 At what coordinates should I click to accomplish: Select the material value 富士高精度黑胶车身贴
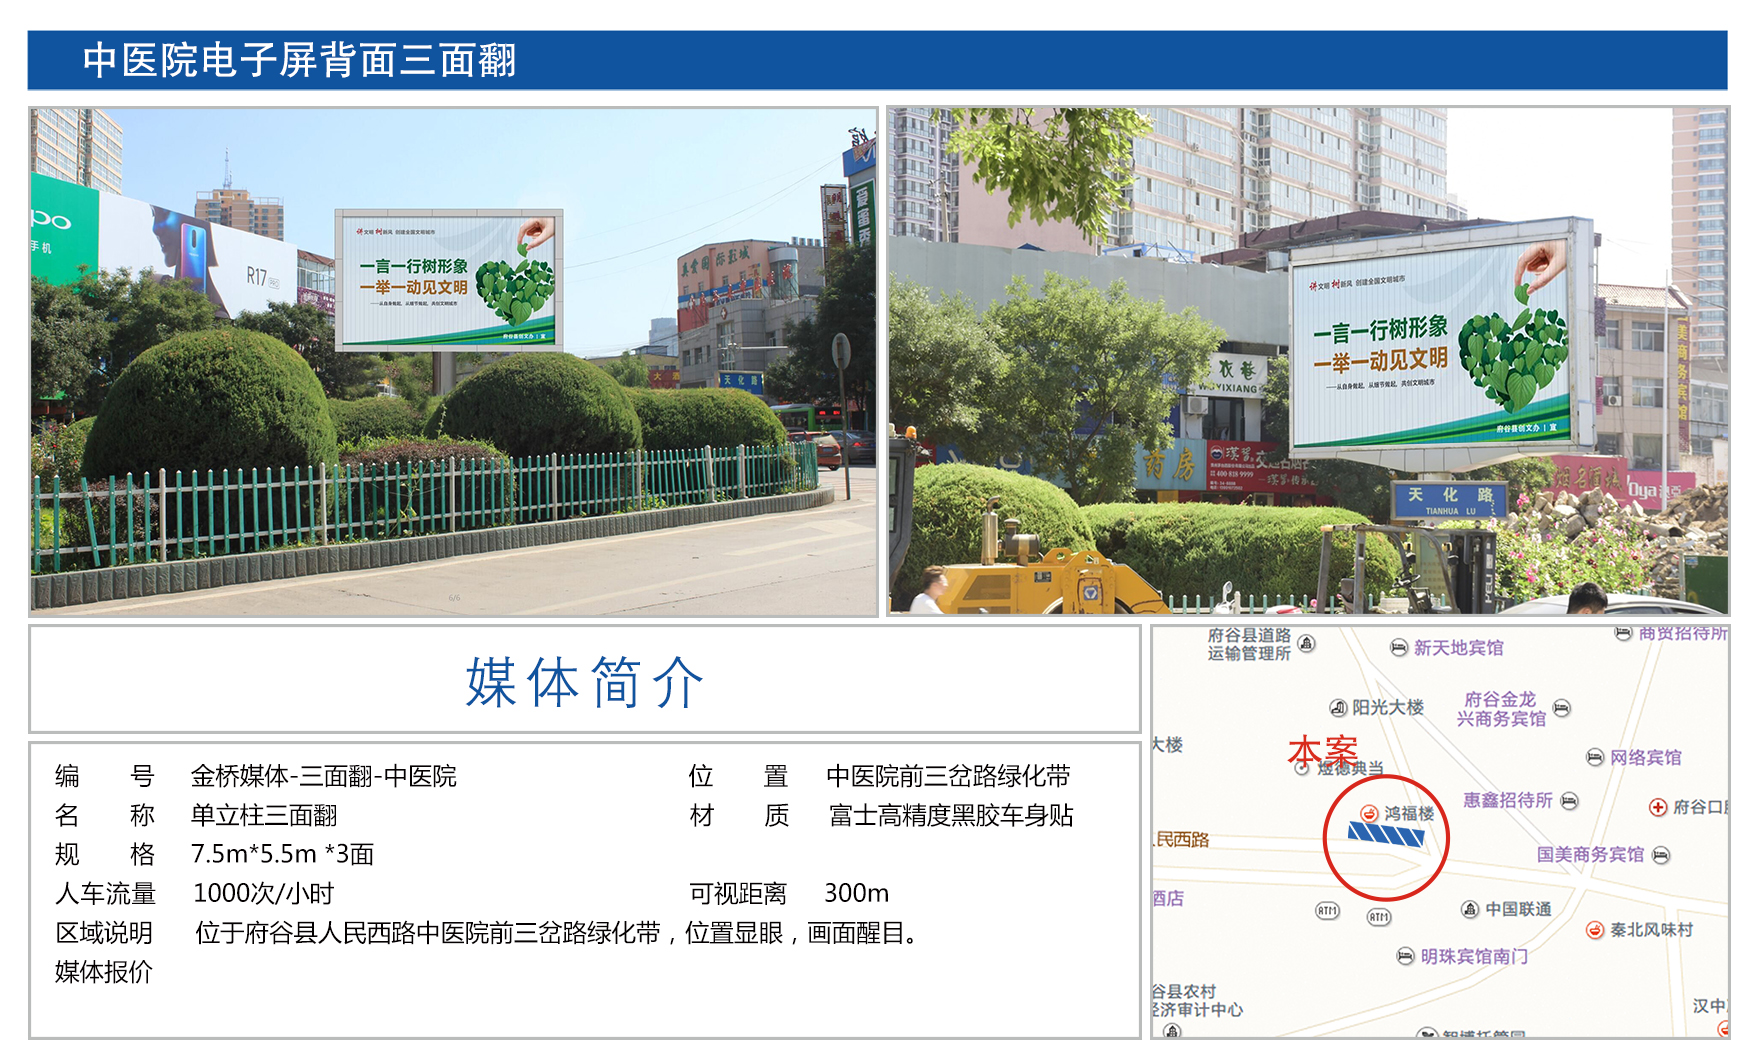point(951,816)
